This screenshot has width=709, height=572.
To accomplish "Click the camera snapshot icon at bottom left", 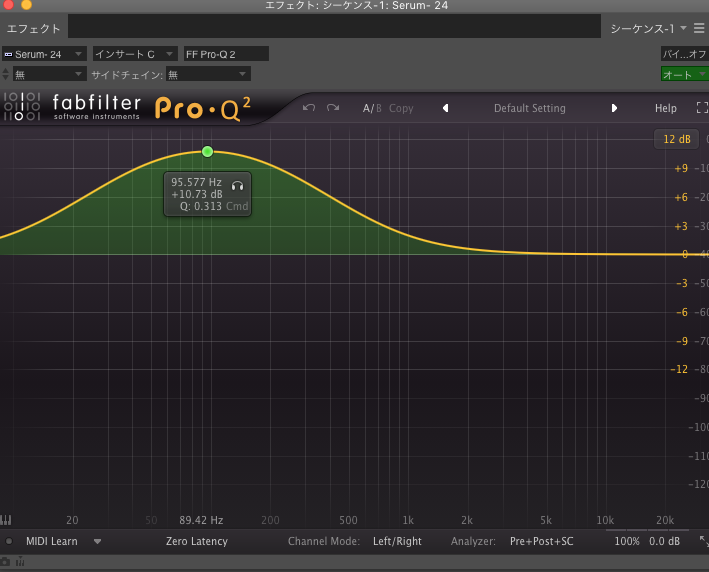I will point(5,562).
